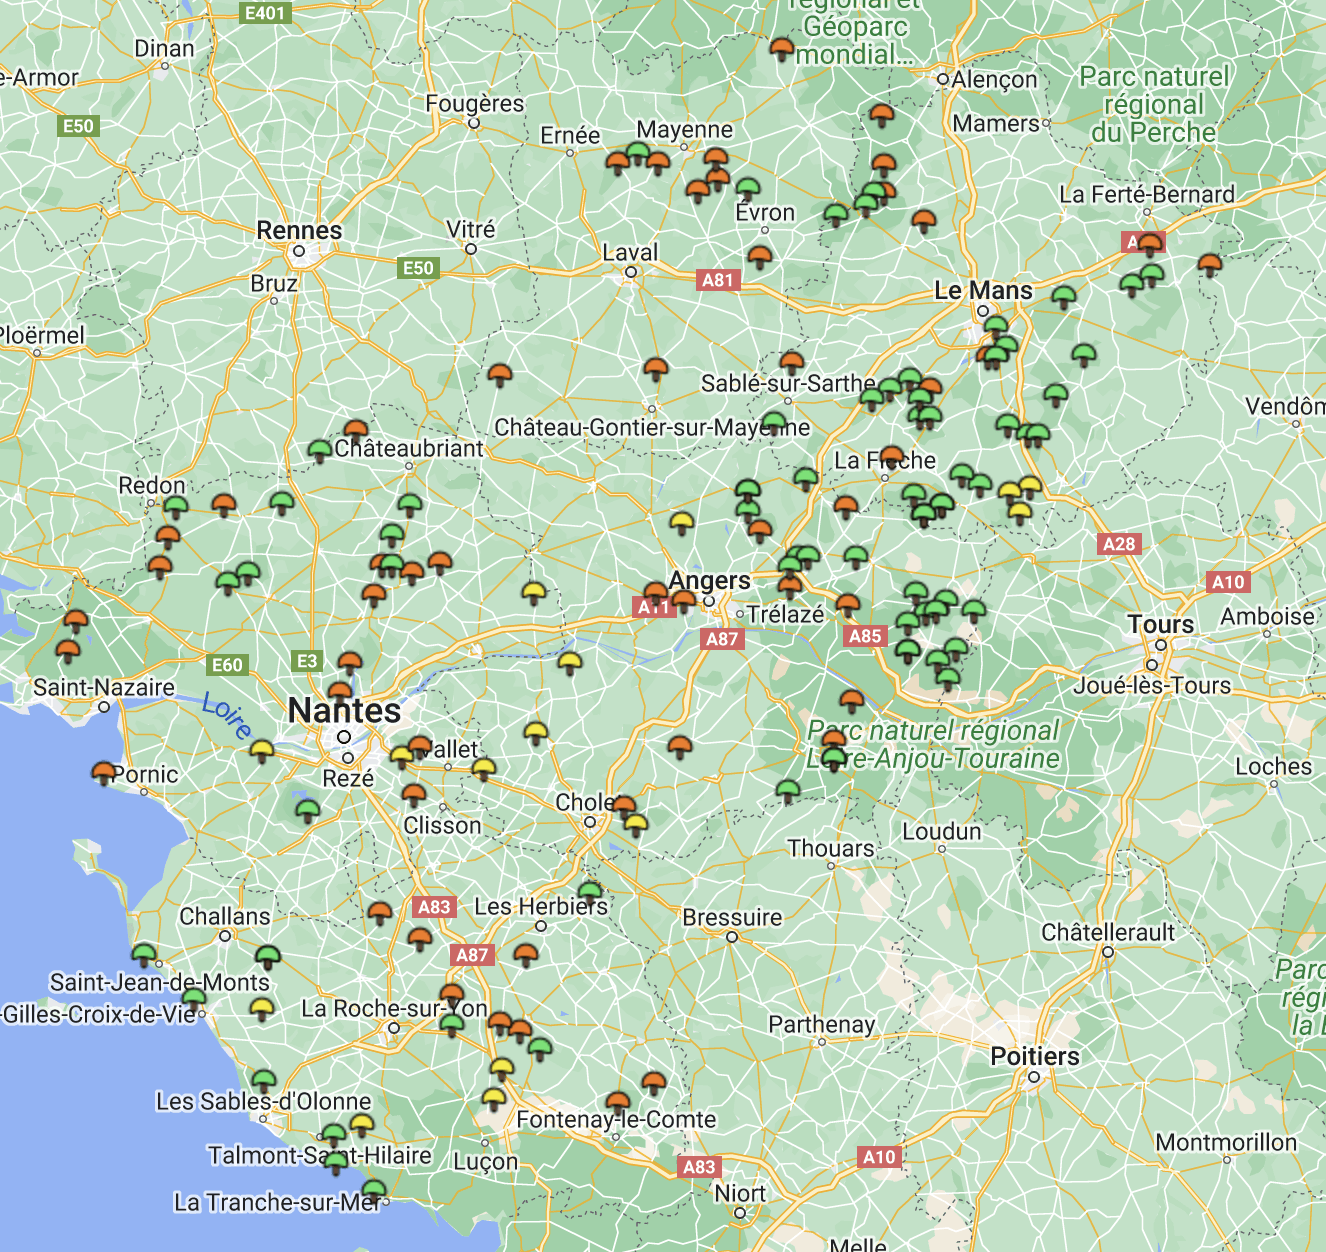The image size is (1326, 1252).
Task: Click the Le Mans city label
Action: tap(983, 291)
